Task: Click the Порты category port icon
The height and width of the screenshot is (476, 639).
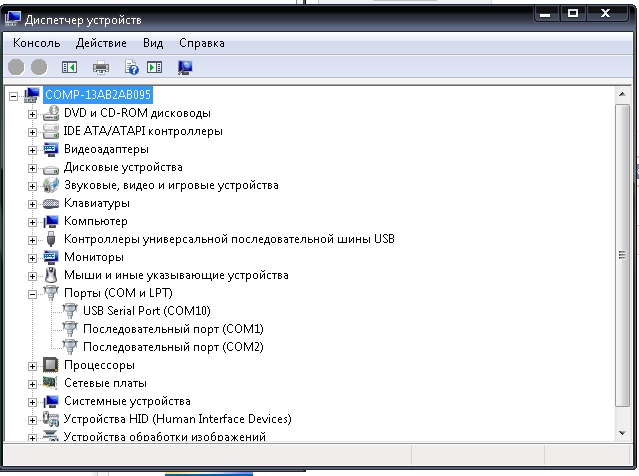Action: coord(51,293)
